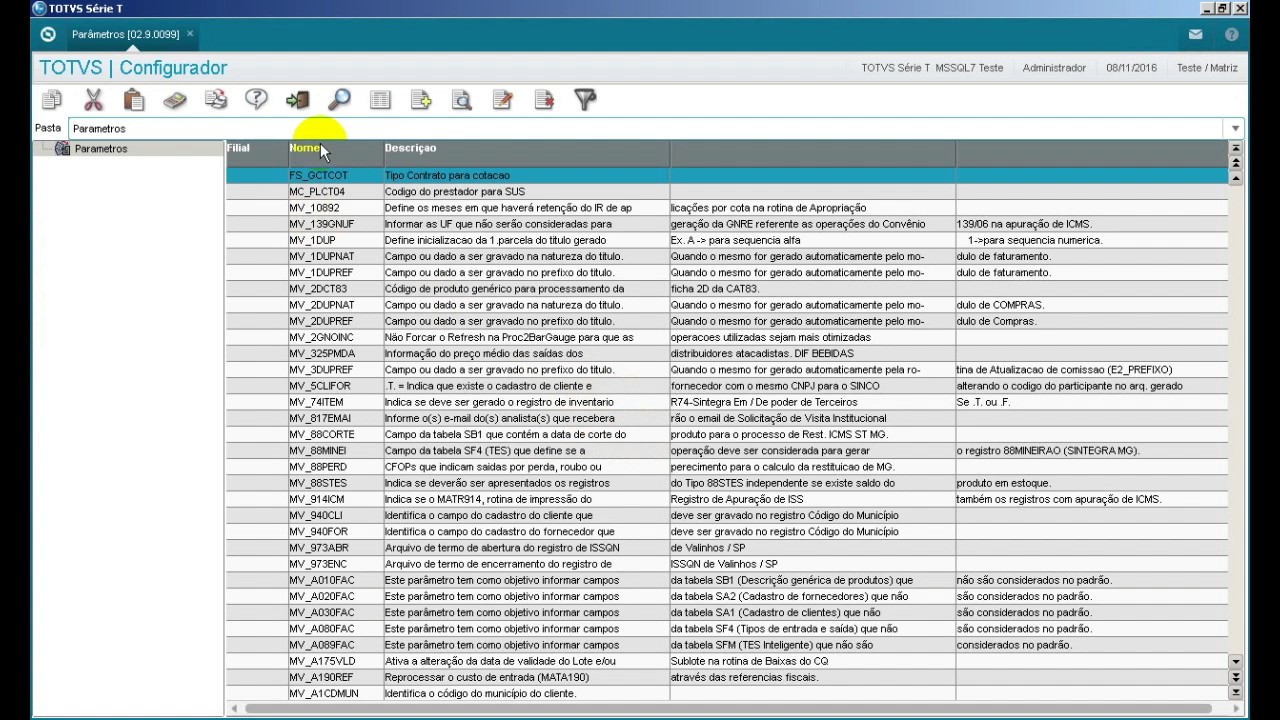Click the Administrador user label in header
Viewport: 1280px width, 720px height.
click(1054, 68)
